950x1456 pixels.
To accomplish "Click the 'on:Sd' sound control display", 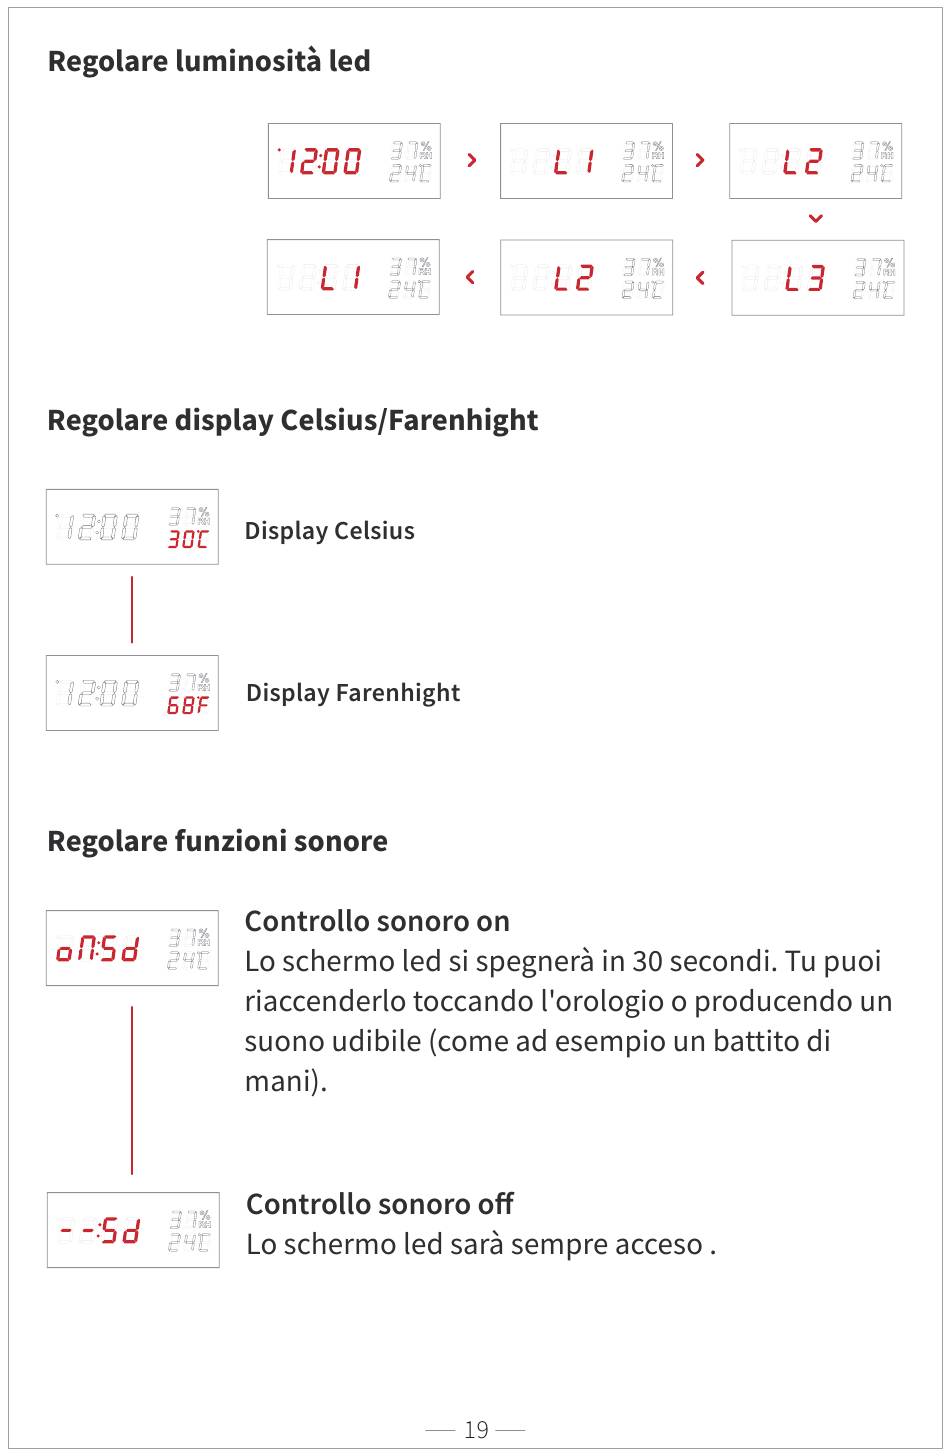I will click(132, 948).
